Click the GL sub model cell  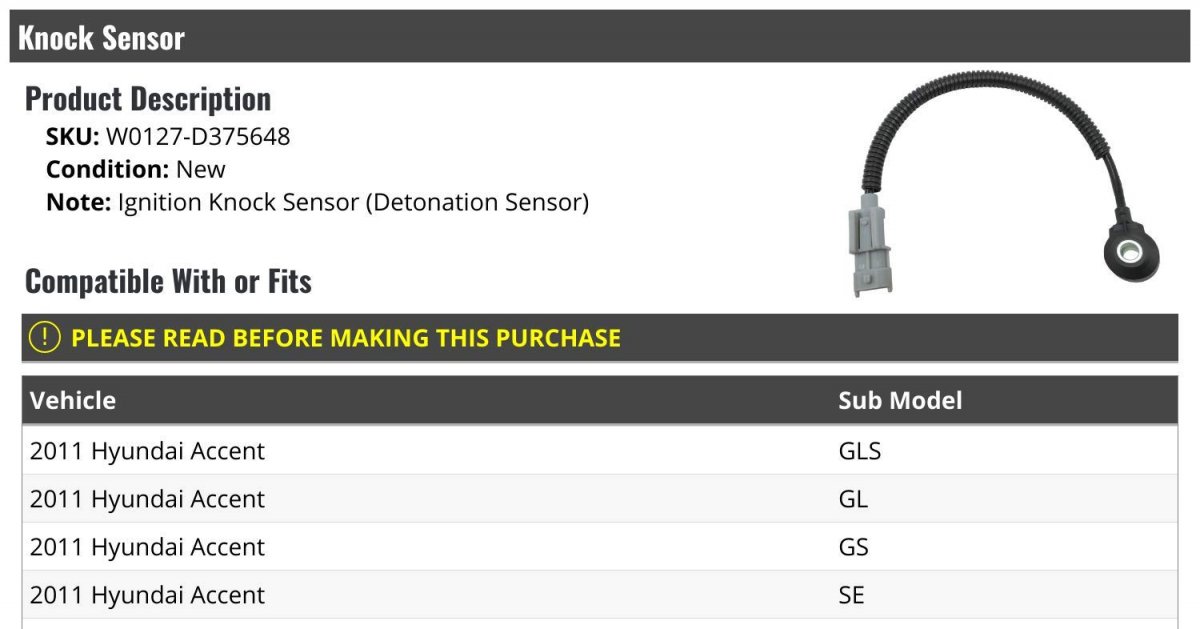853,499
